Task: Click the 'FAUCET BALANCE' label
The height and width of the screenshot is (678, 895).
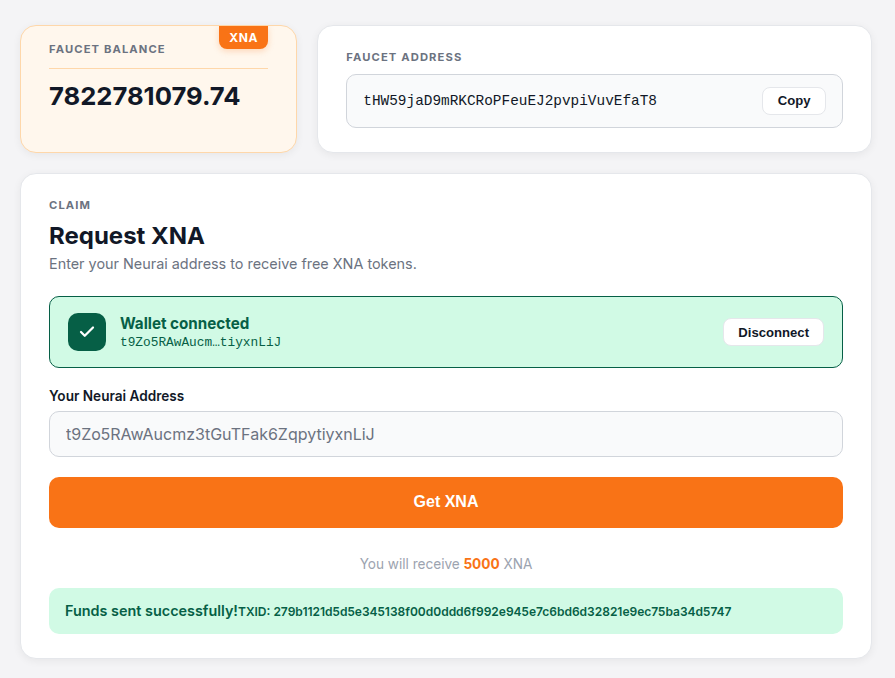Action: pos(107,49)
